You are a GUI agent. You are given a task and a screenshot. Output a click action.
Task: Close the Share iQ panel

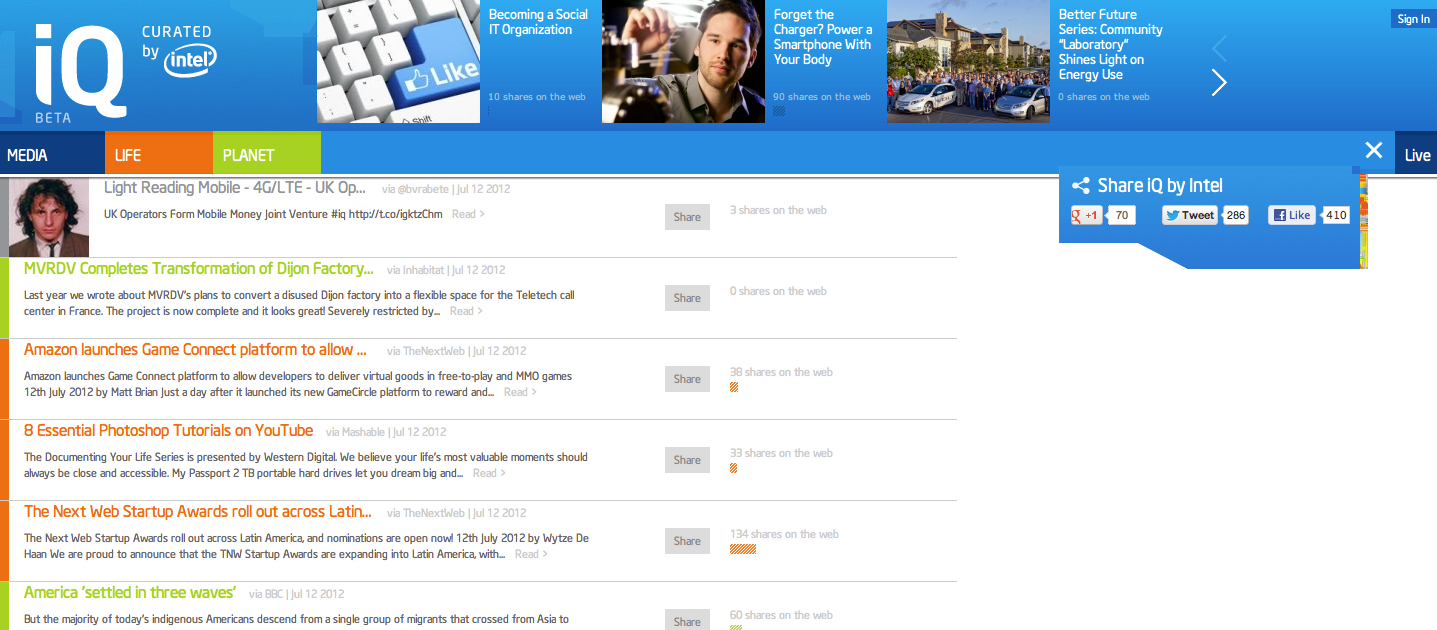coord(1374,150)
